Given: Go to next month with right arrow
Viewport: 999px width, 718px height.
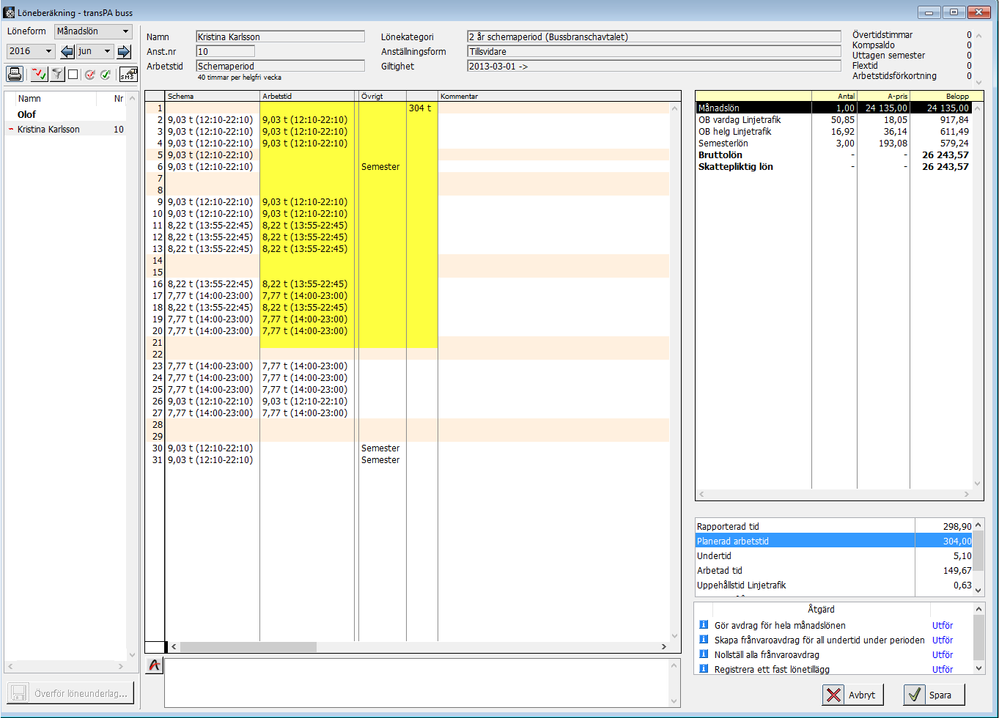Looking at the screenshot, I should coord(124,51).
